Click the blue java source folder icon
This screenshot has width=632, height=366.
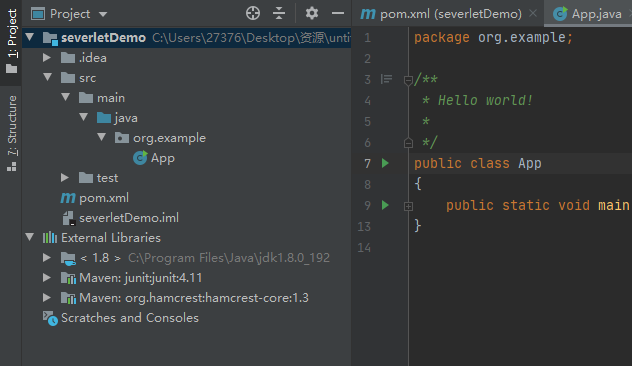[x=104, y=118]
